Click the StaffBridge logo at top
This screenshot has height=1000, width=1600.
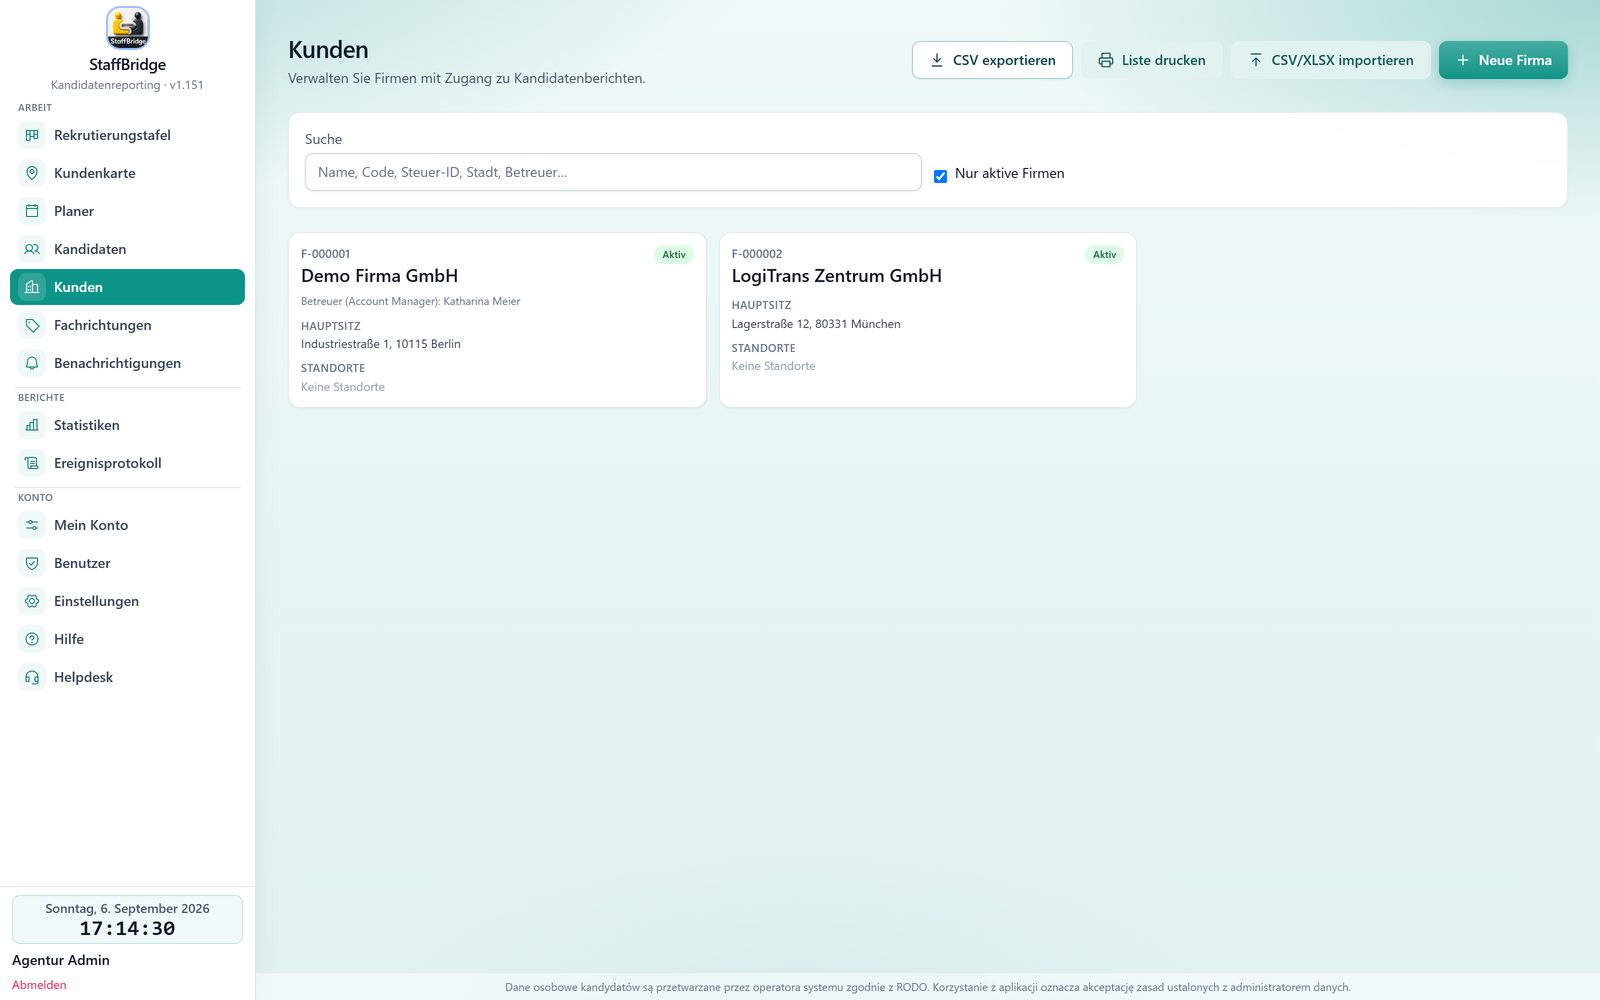click(128, 28)
